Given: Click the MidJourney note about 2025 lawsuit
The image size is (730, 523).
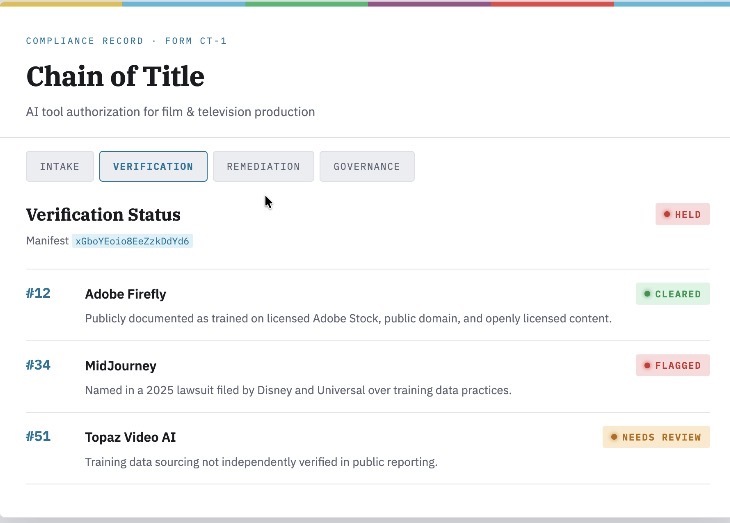Looking at the screenshot, I should tap(298, 390).
